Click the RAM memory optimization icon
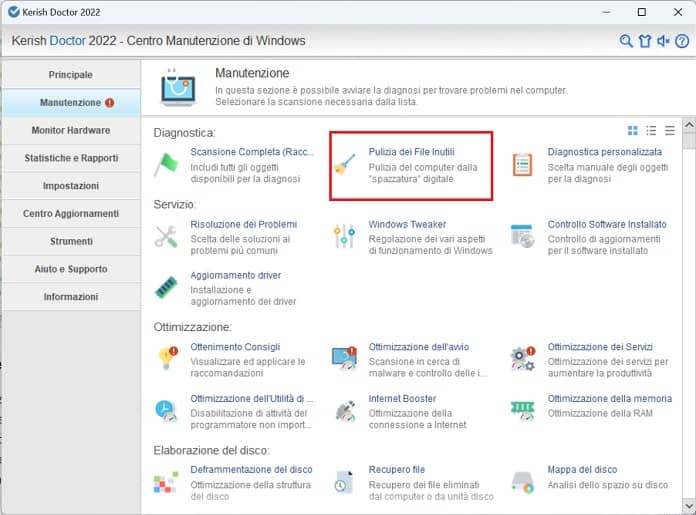Screen dimensions: 696x515 point(522,411)
